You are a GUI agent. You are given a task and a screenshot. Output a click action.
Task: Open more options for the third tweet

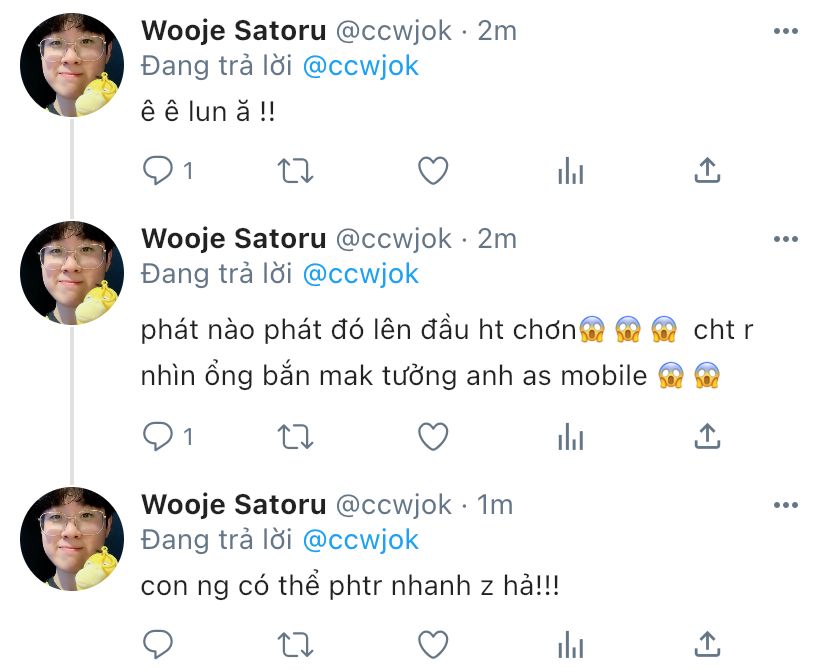point(786,505)
